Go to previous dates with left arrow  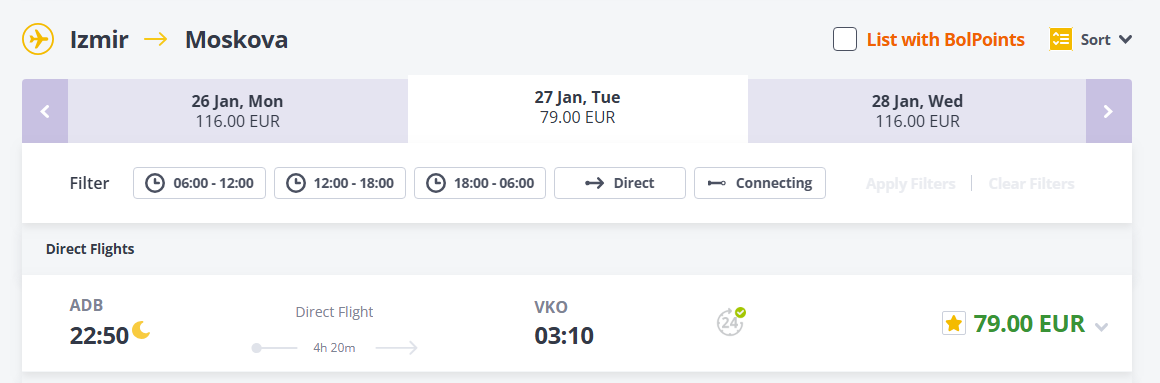[x=45, y=111]
